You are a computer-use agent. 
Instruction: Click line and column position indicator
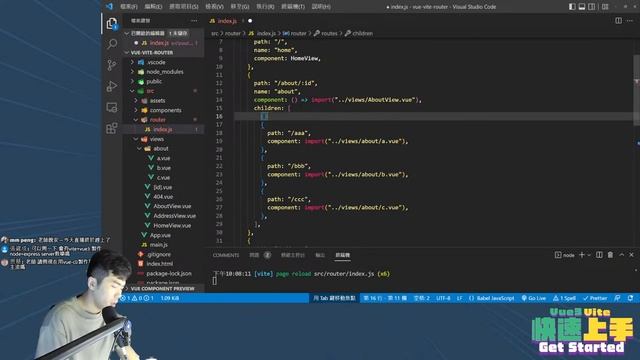coord(385,298)
